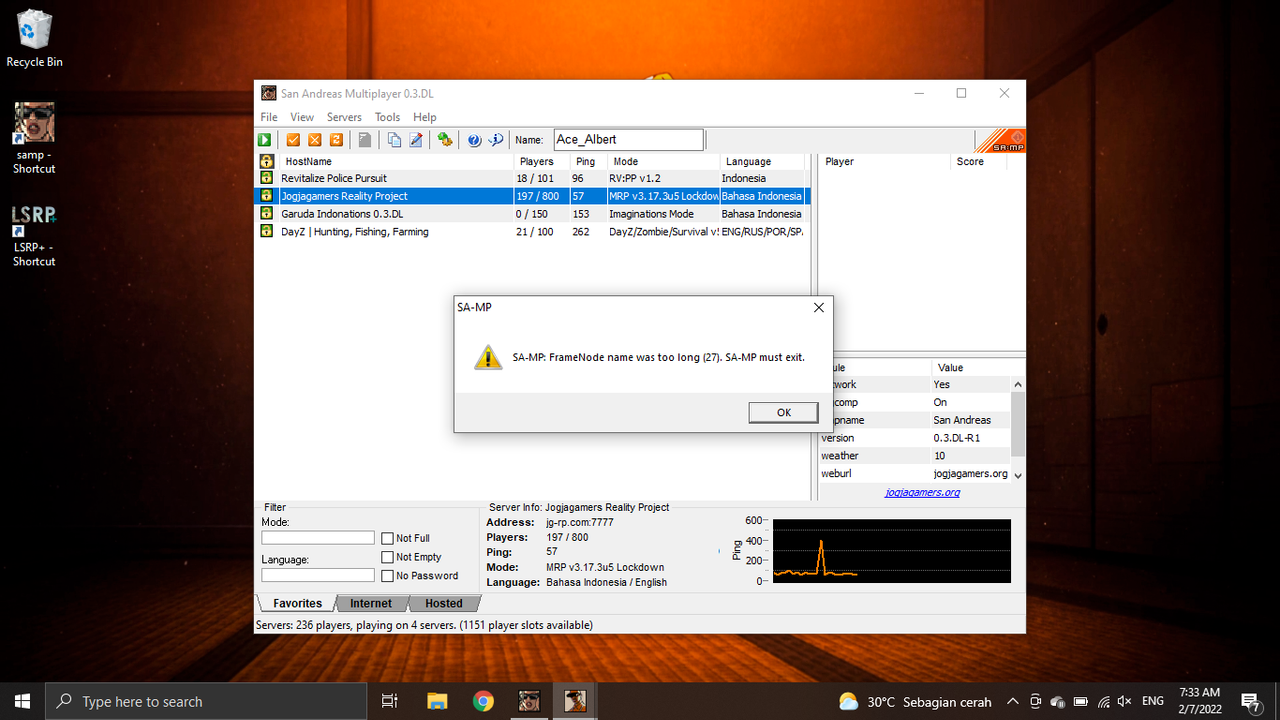Open File Explorer from the taskbar
Image resolution: width=1280 pixels, height=720 pixels.
click(x=436, y=701)
